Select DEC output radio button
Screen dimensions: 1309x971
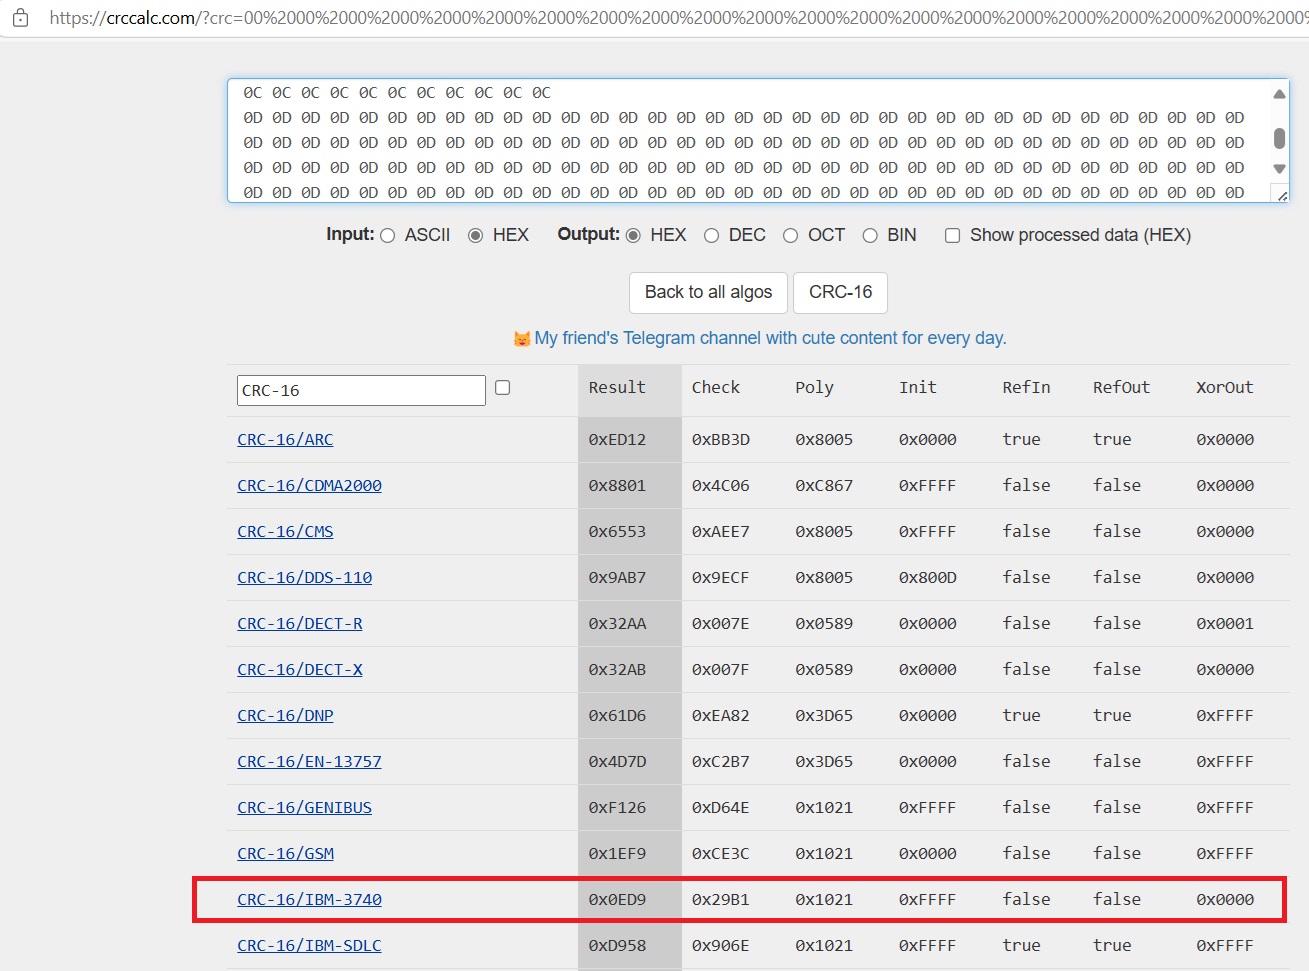point(712,236)
